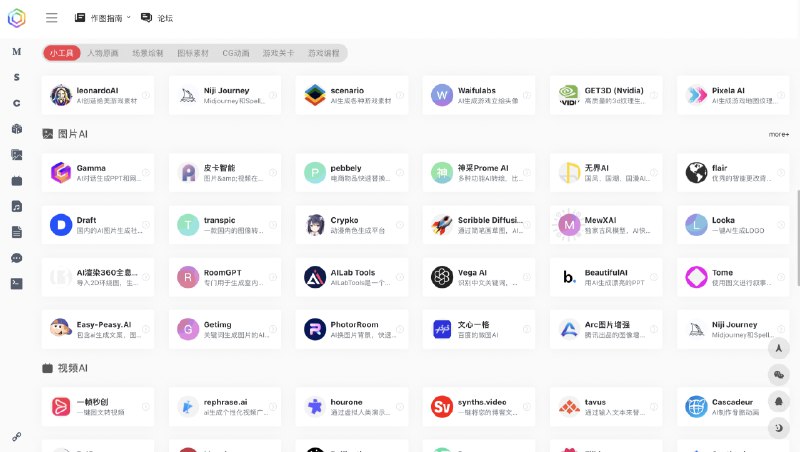Screen dimensions: 800x452
Task: Click the M sidebar icon
Action: 17,52
